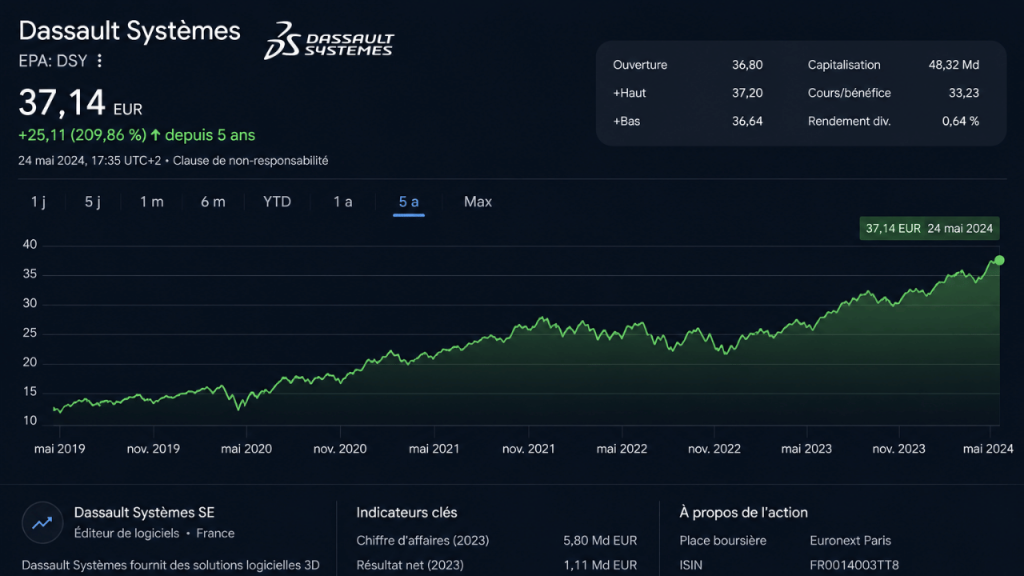
Task: Click the Ouverture value 36,80
Action: pos(747,65)
